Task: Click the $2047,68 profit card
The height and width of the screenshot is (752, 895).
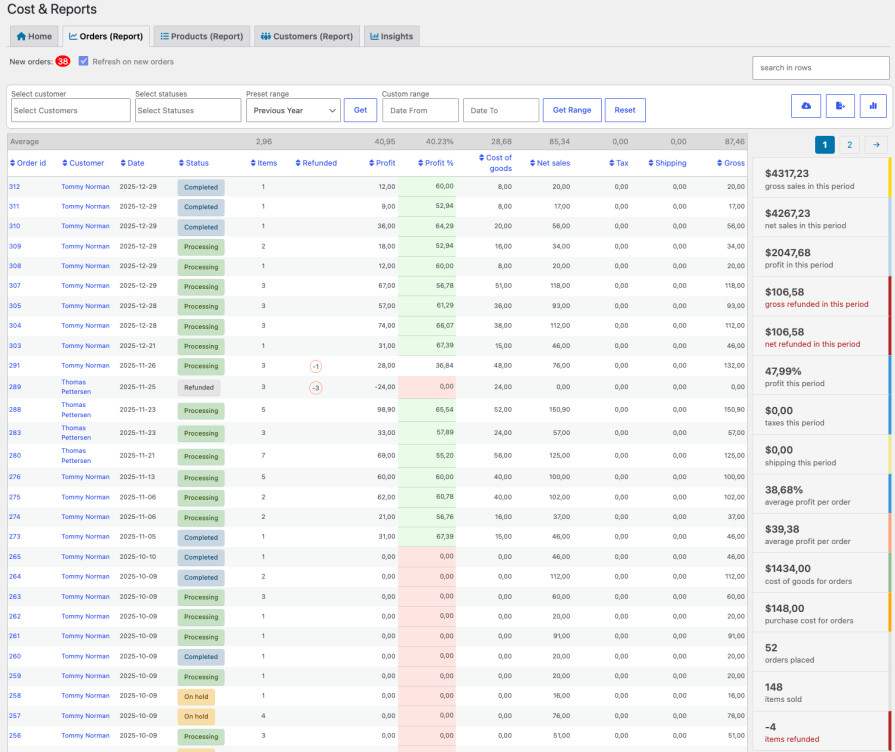Action: [821, 258]
